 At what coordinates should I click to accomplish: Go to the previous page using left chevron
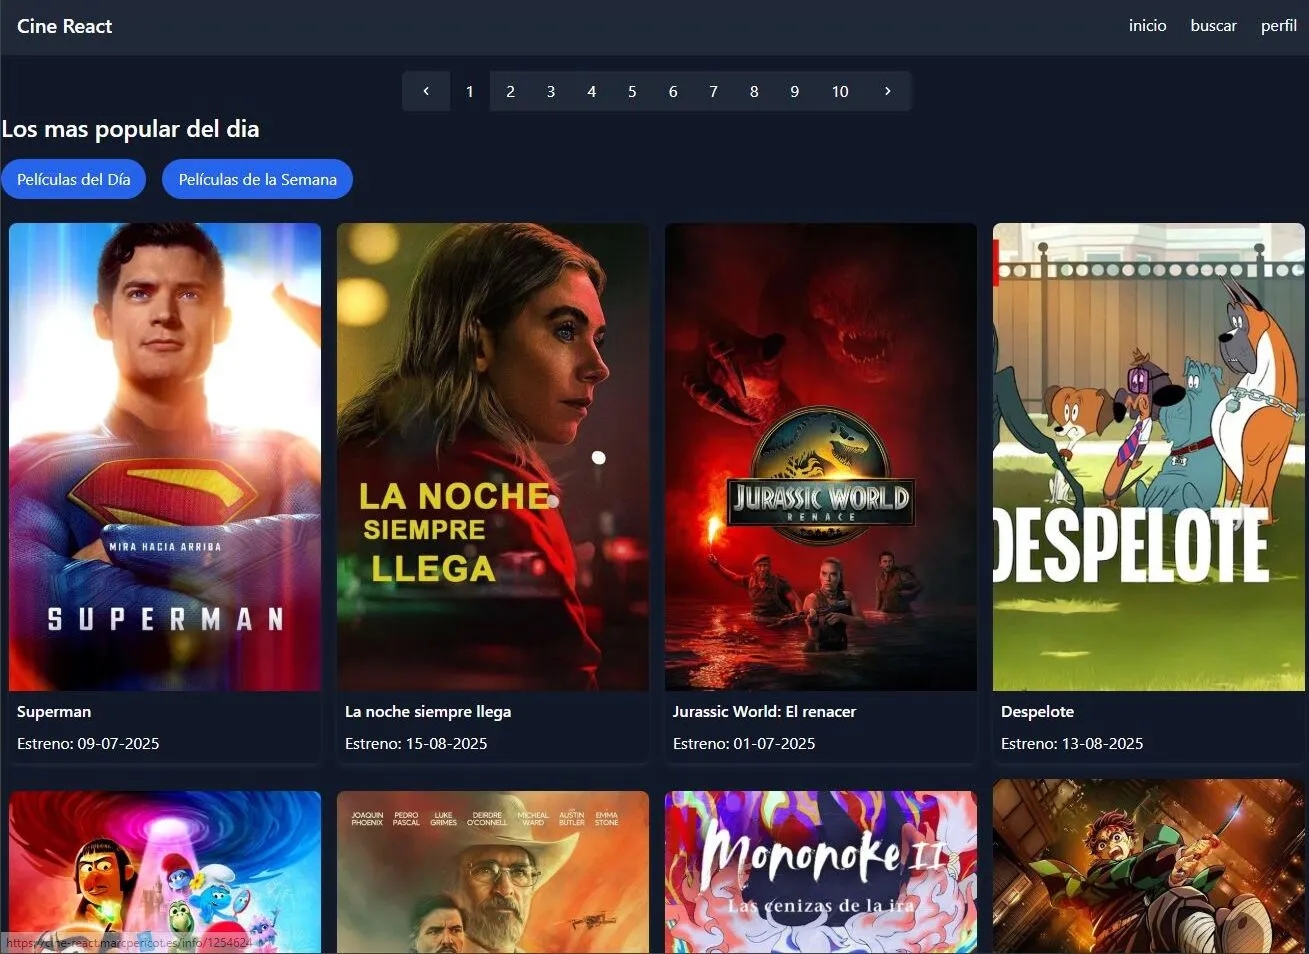(426, 90)
